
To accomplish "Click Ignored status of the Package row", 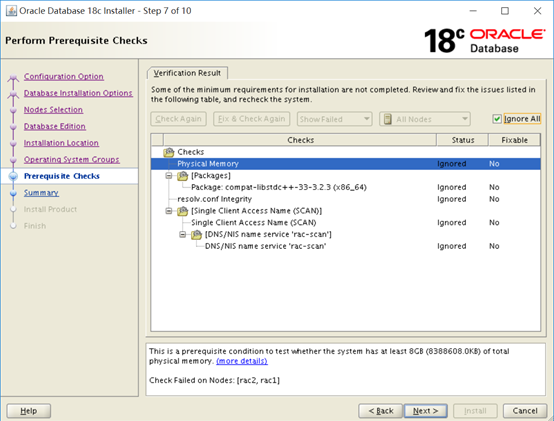I will pos(452,187).
